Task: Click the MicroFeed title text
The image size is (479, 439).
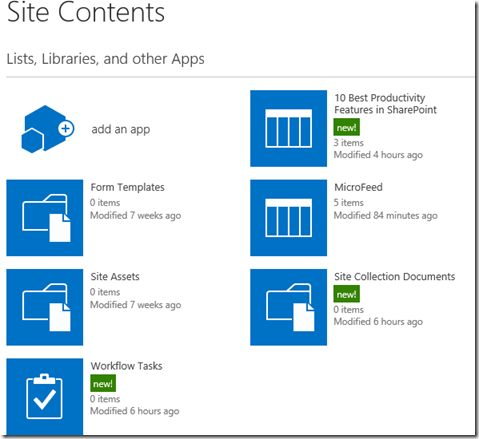Action: [x=358, y=187]
